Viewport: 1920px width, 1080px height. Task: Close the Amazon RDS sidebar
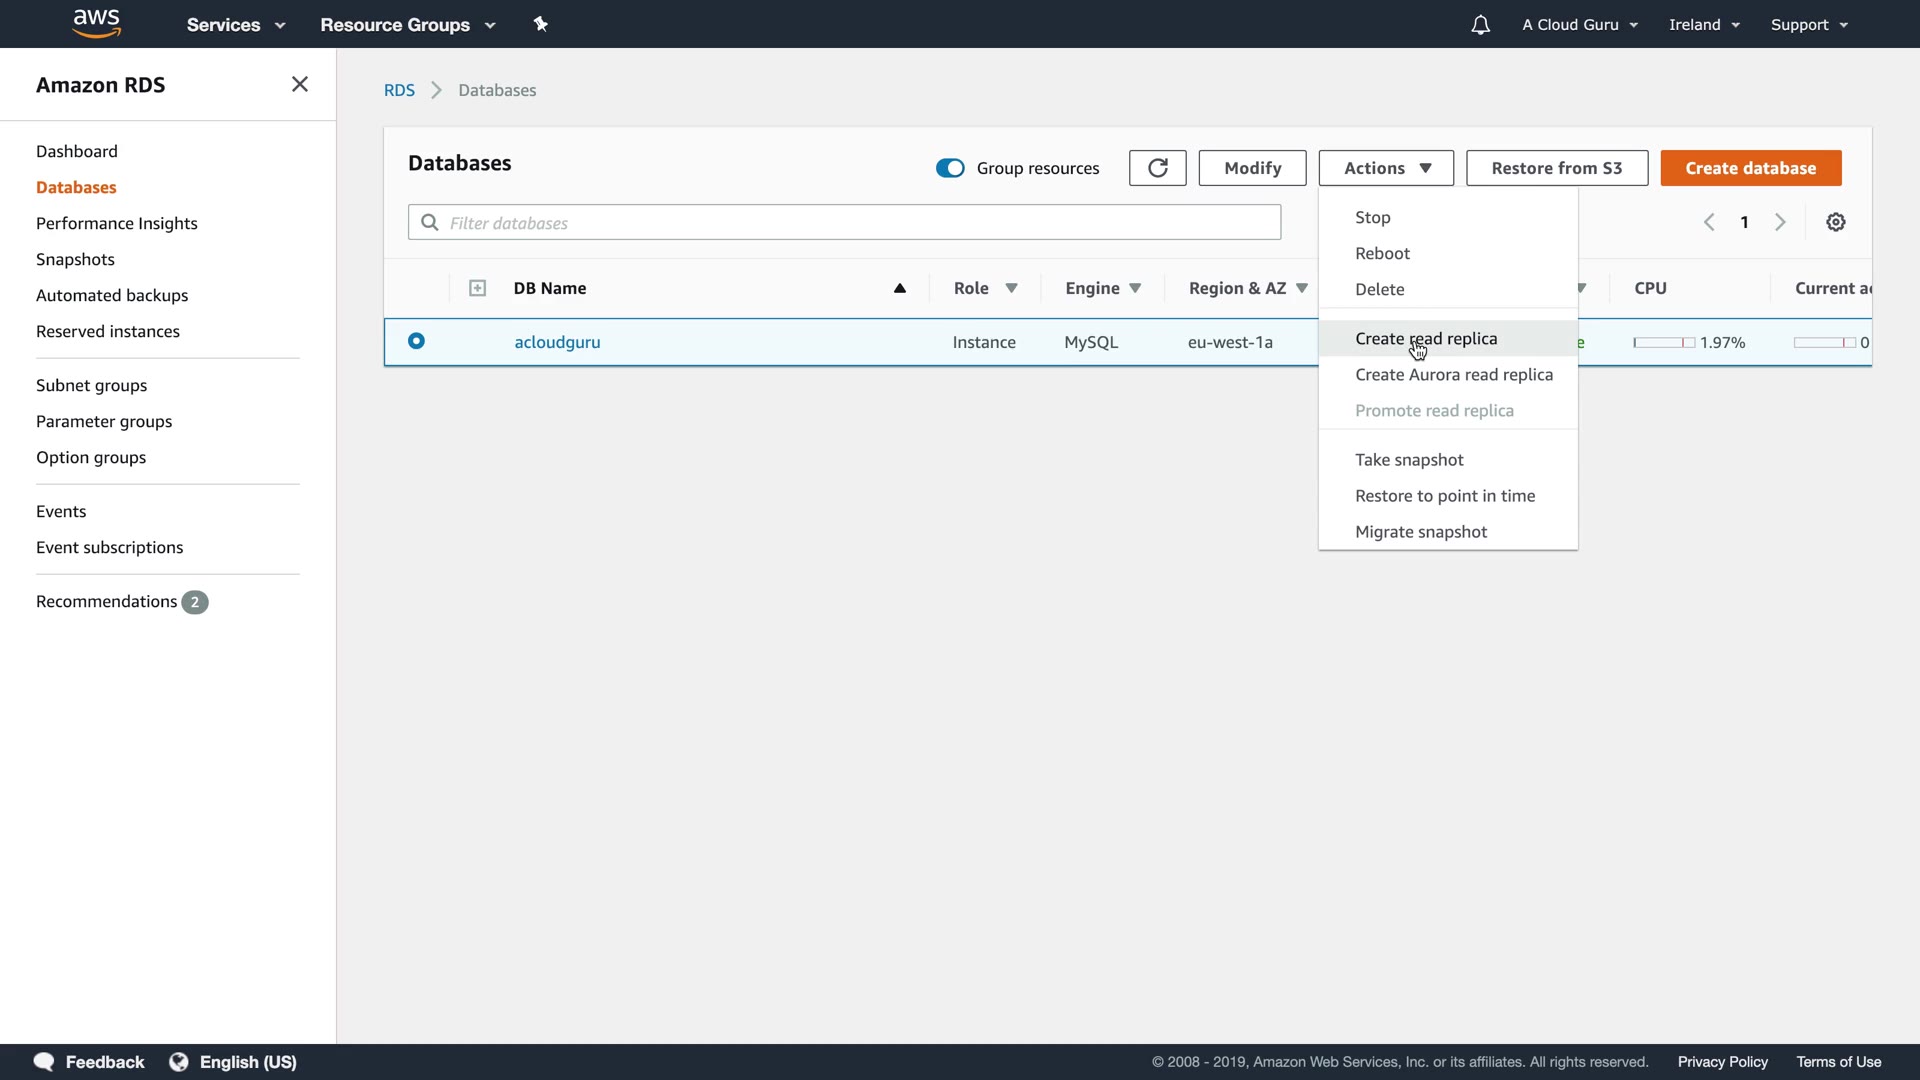[x=299, y=84]
